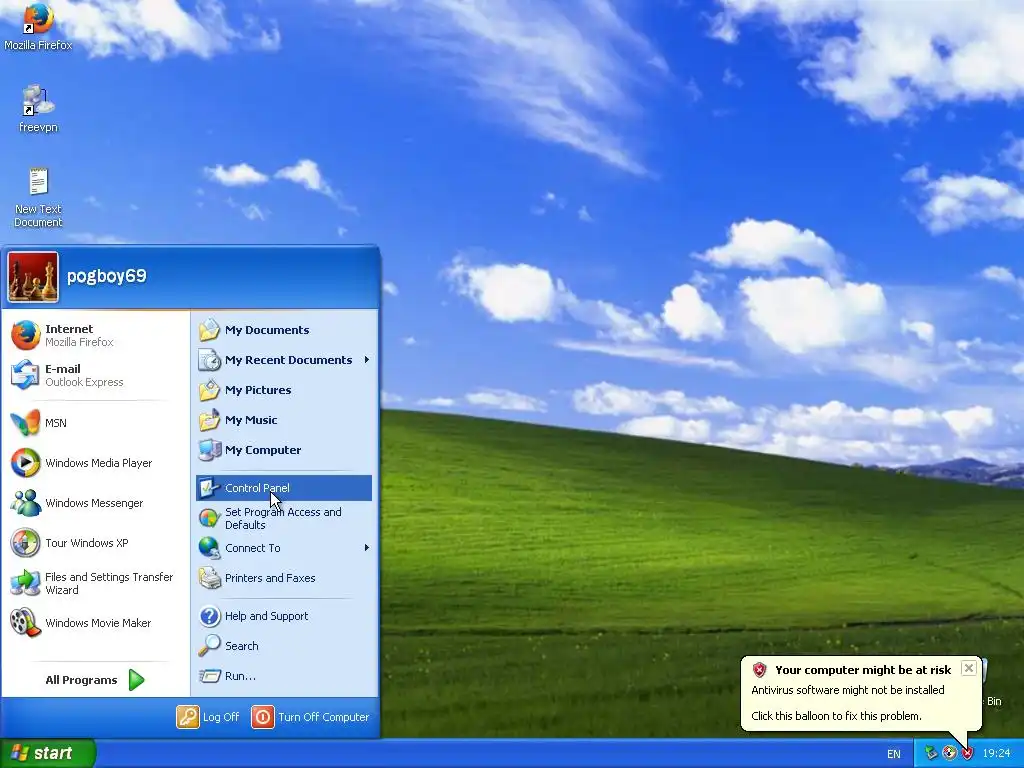Click the My Pictures folder icon
Viewport: 1024px width, 768px height.
pyautogui.click(x=210, y=390)
